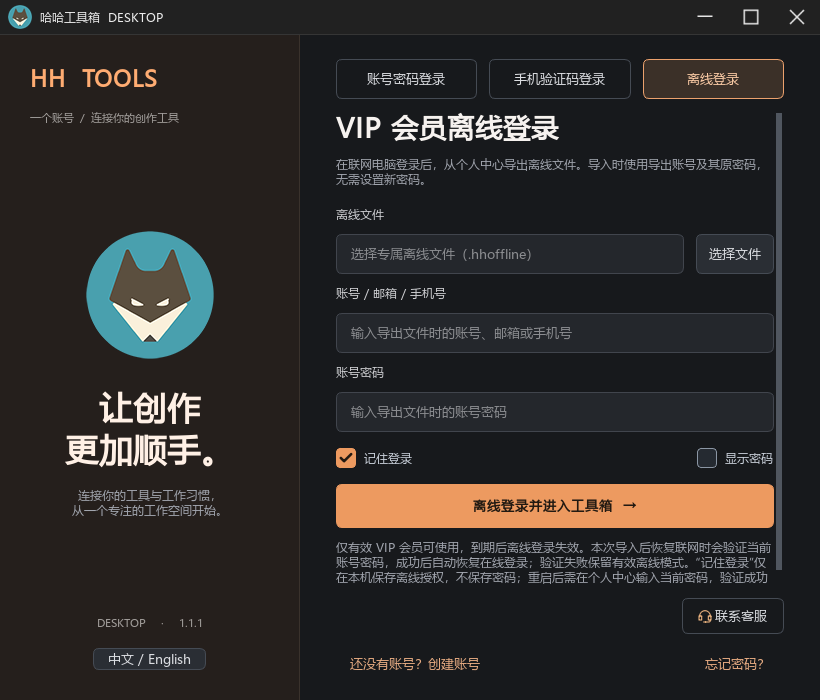Minimize the 哈哈工具箱 window

pos(705,17)
